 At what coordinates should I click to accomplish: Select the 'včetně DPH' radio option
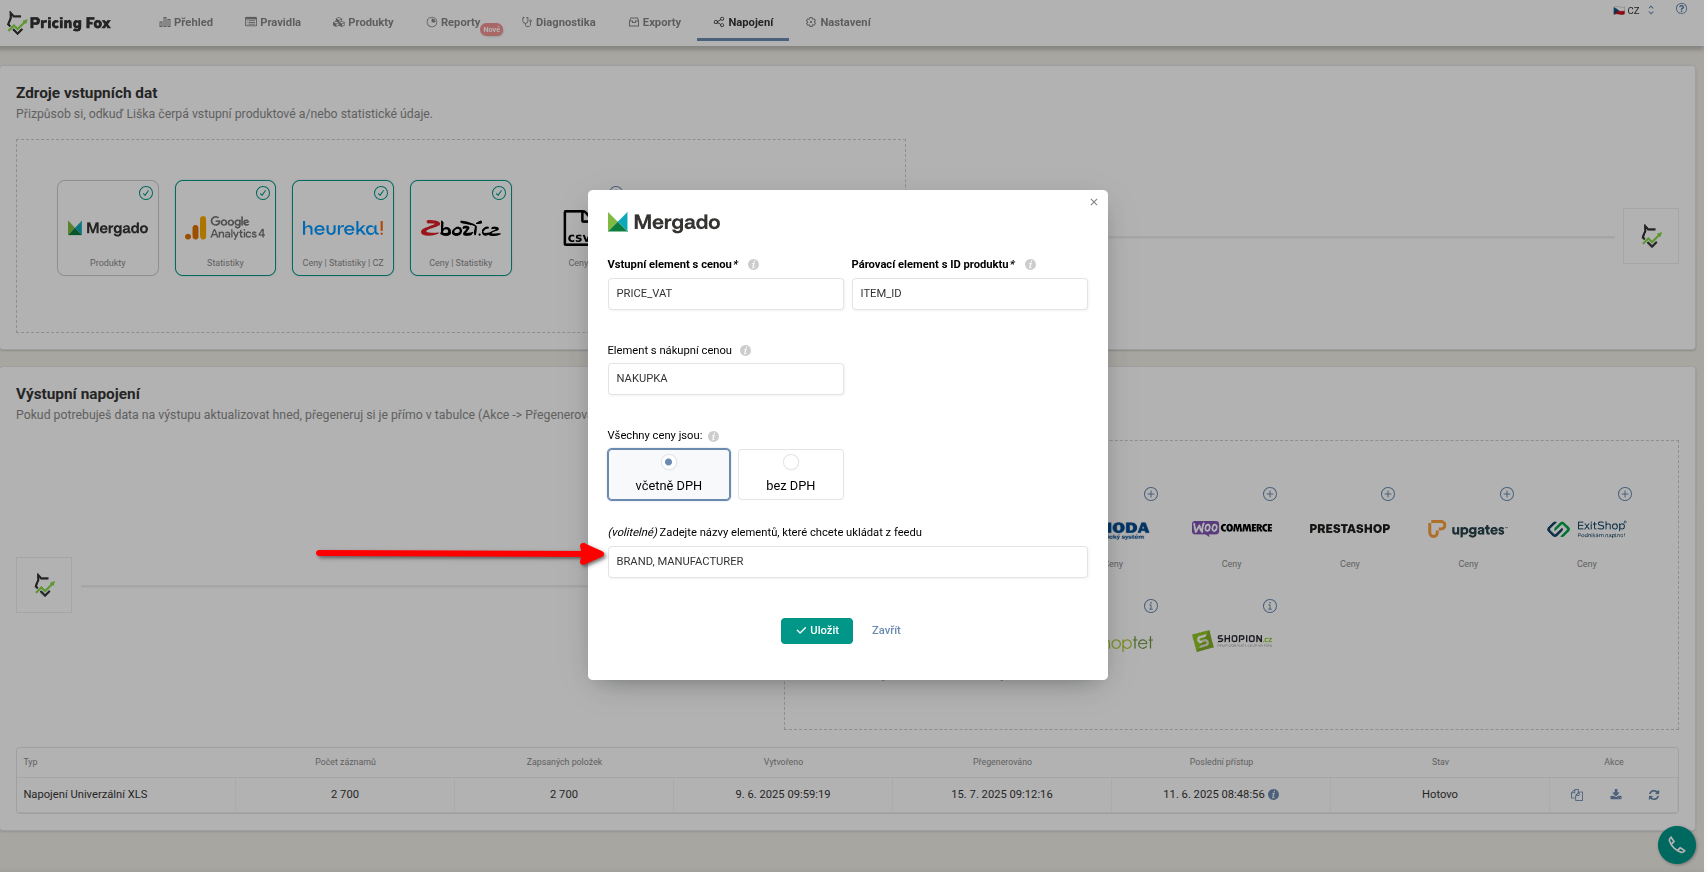coord(669,463)
